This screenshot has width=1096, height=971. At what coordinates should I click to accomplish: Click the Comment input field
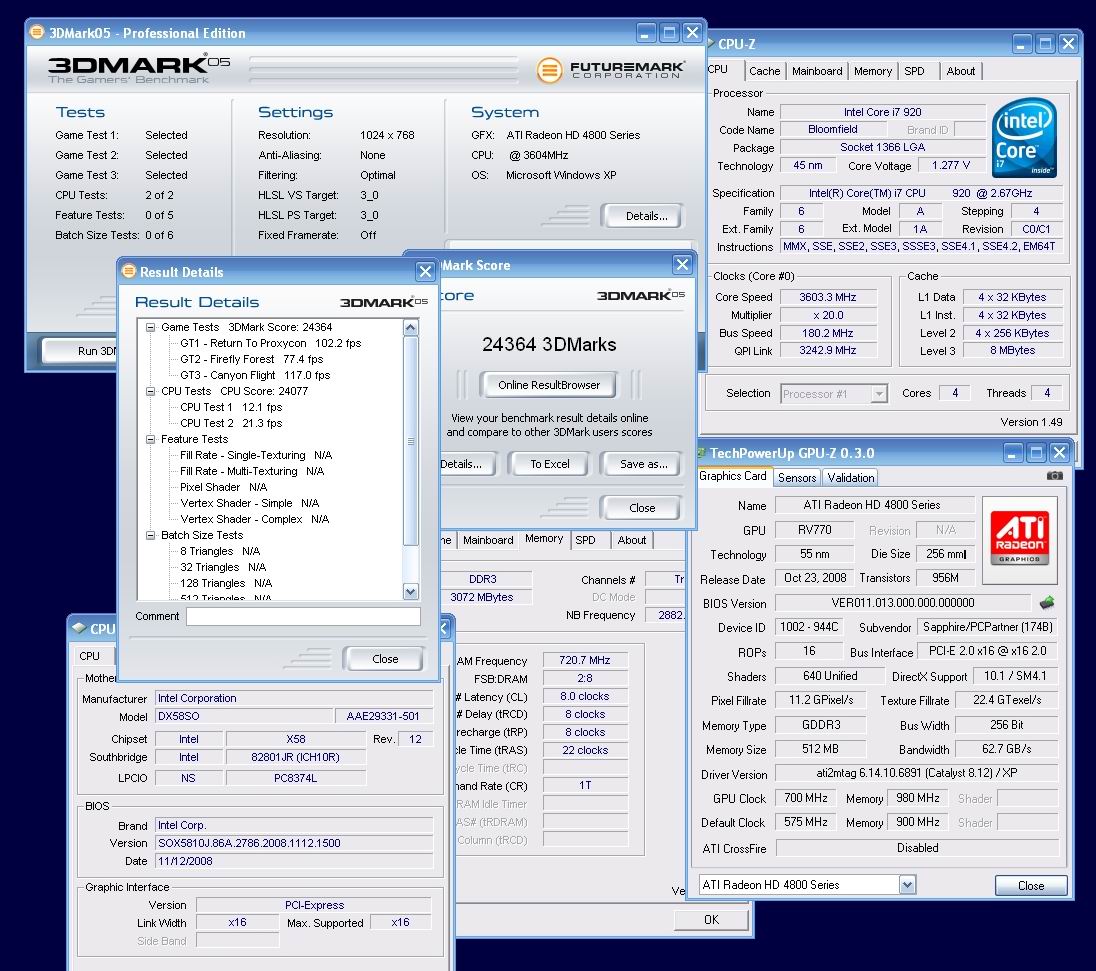(303, 616)
